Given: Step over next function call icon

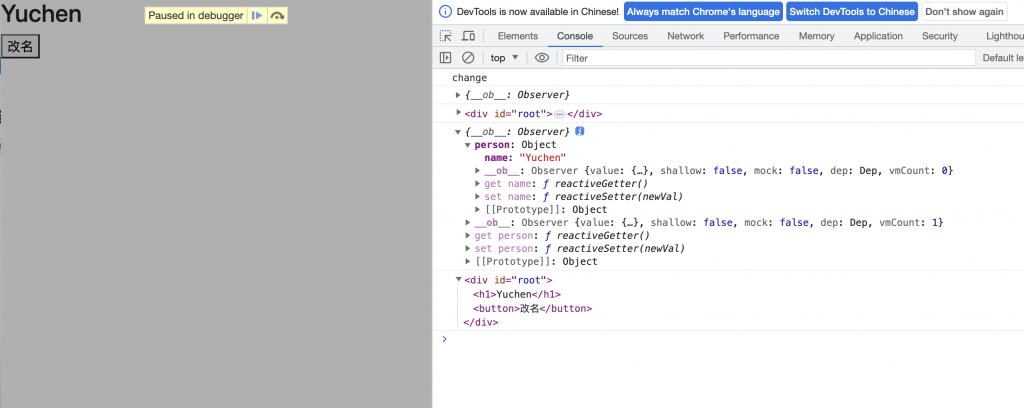Looking at the screenshot, I should tap(277, 16).
